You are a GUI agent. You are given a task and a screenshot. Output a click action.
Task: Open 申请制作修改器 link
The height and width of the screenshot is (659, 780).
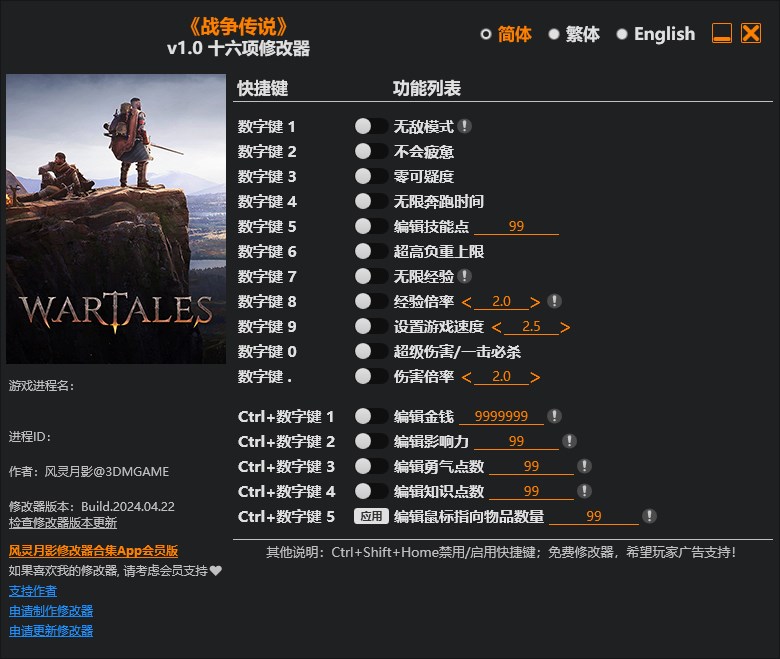(x=51, y=611)
